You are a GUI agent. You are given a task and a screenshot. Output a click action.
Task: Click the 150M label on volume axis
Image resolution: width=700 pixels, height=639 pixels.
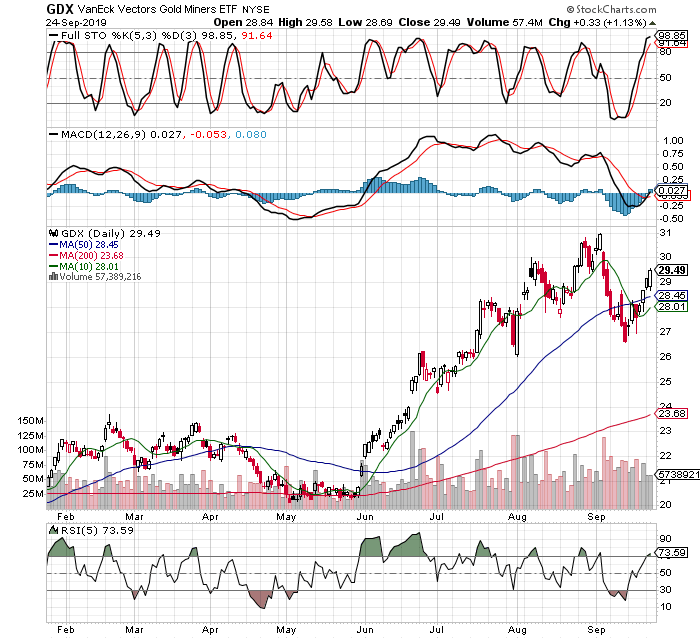click(30, 420)
